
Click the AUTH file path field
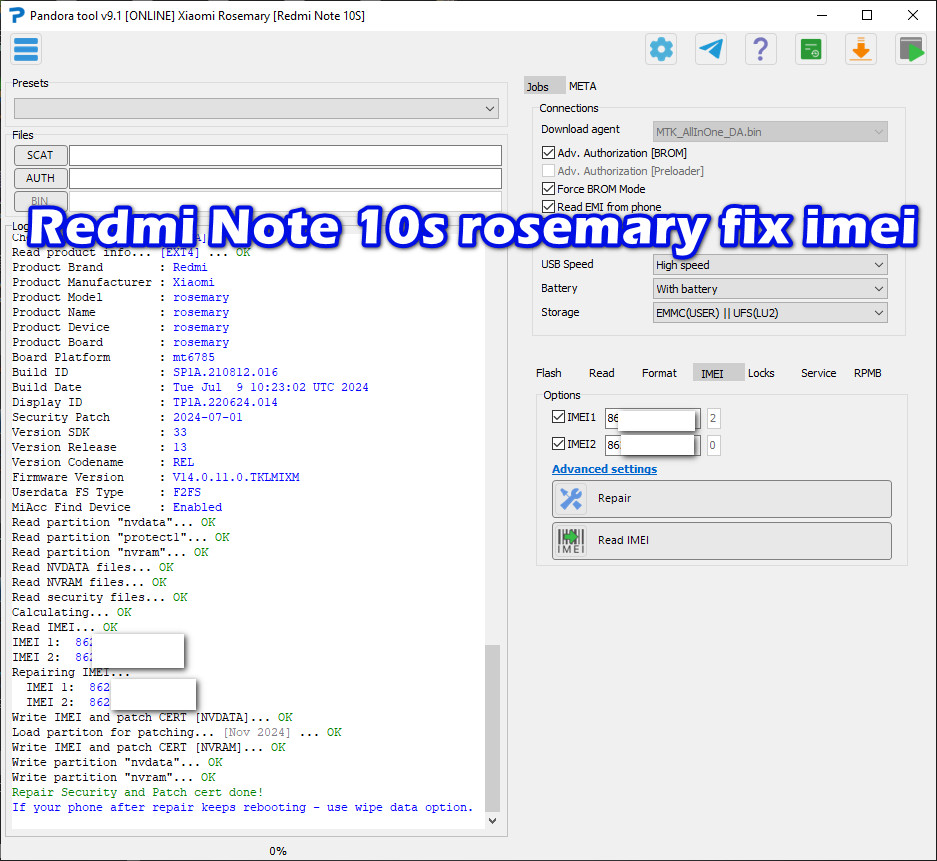click(x=285, y=178)
